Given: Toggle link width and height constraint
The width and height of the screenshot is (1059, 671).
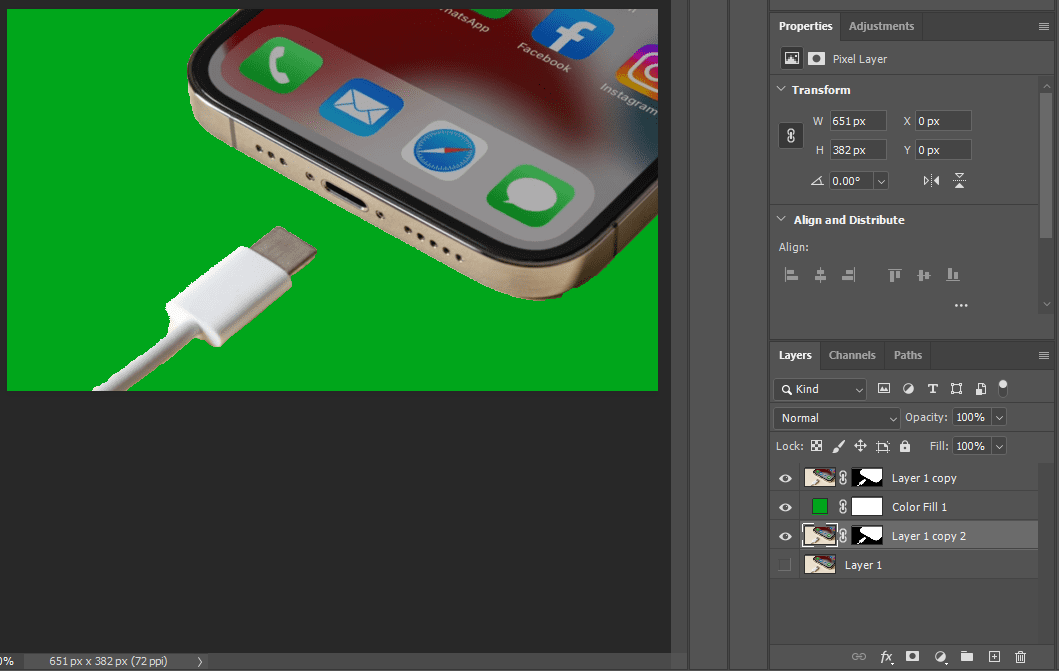Looking at the screenshot, I should point(791,136).
